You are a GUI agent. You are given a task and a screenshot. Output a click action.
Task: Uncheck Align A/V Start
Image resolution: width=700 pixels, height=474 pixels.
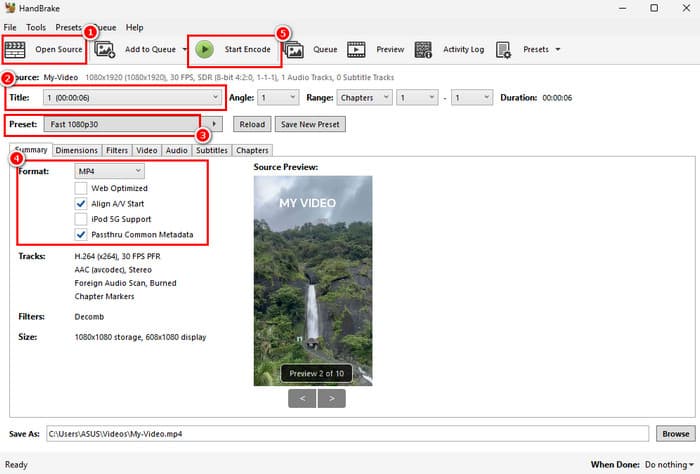tap(81, 204)
